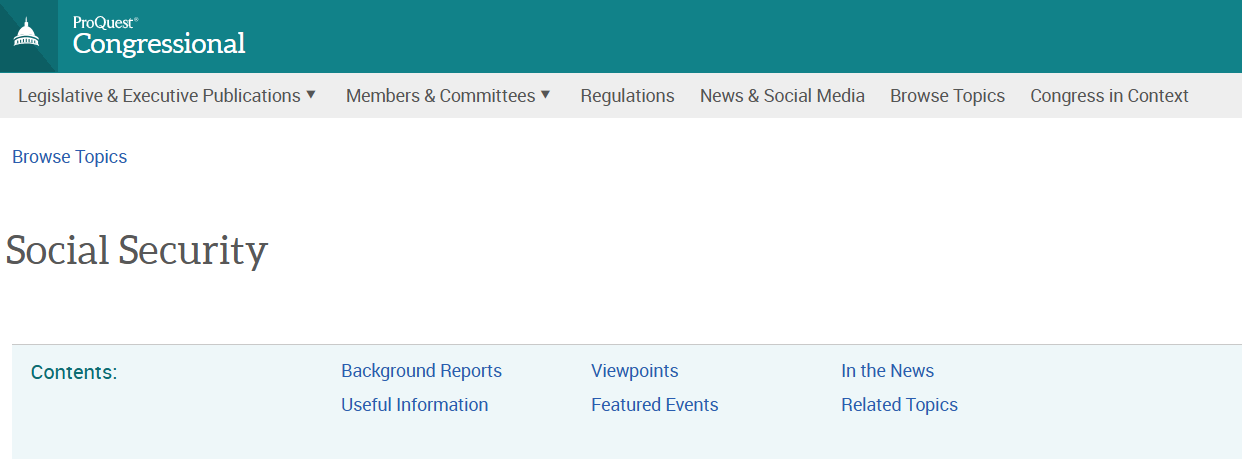Follow the Browse Topics breadcrumb link

(70, 157)
